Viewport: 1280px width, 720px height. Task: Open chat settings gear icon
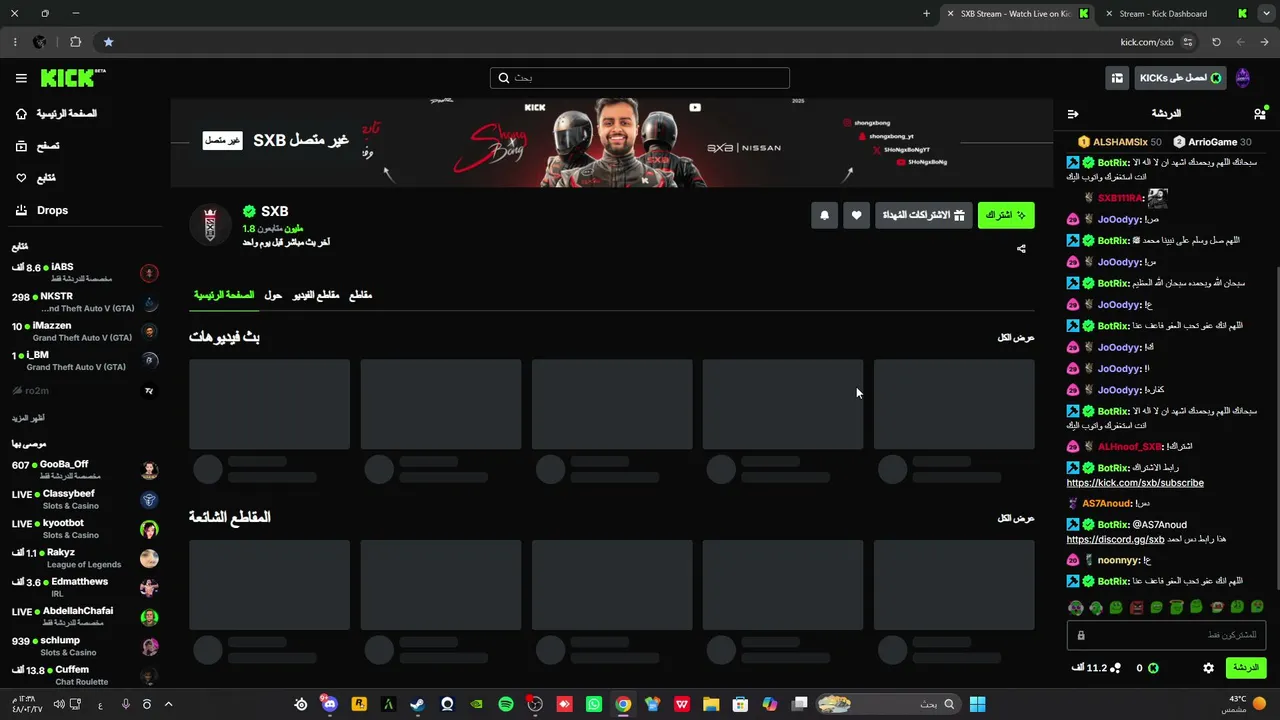tap(1208, 668)
